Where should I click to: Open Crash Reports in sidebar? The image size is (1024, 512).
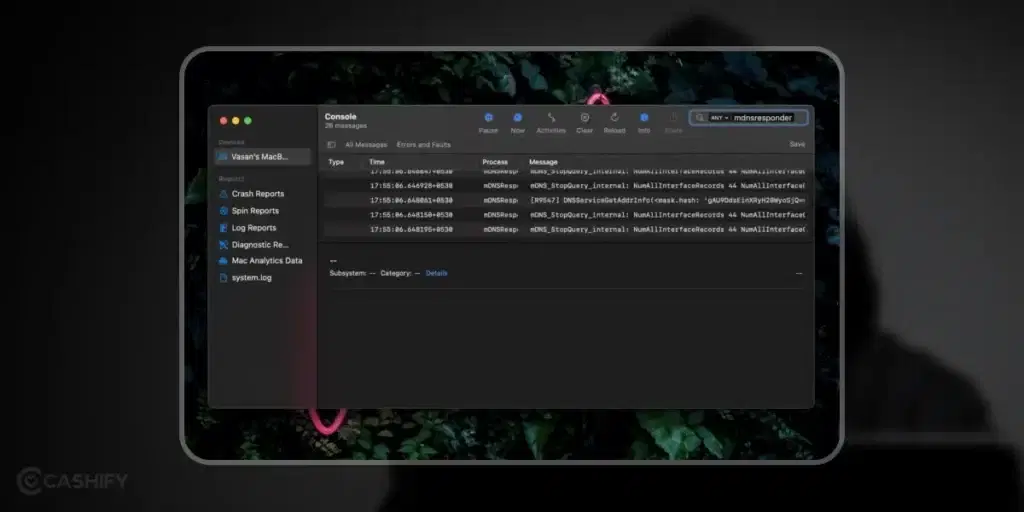pos(258,194)
